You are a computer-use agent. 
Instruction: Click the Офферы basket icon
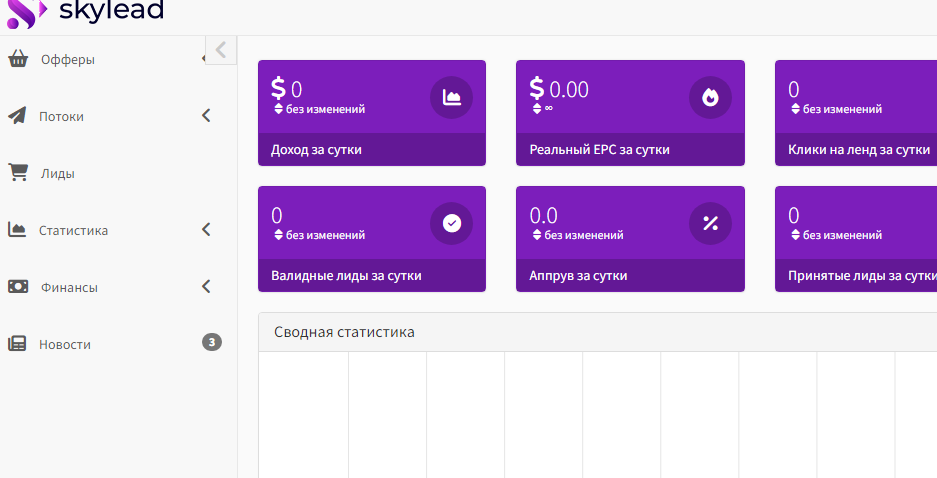[18, 59]
